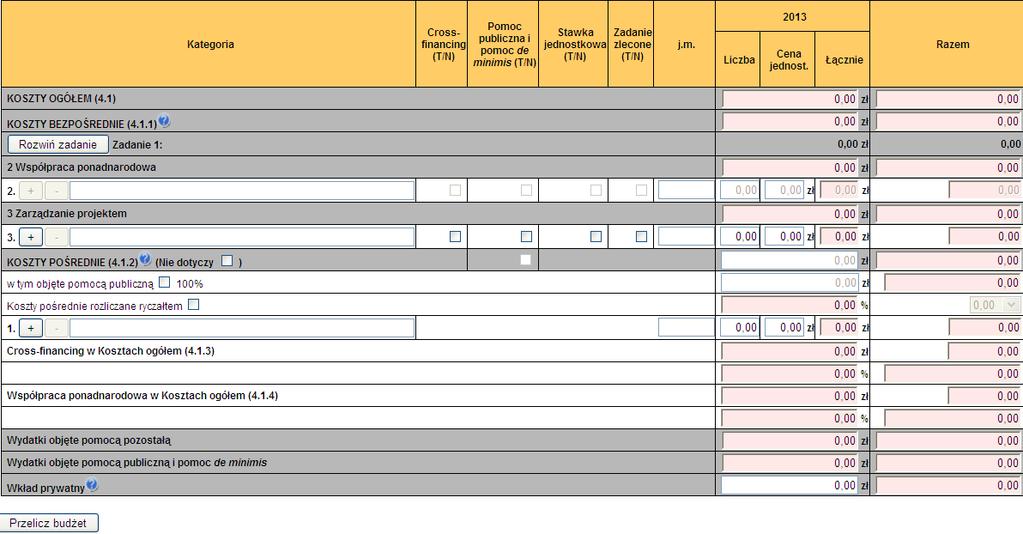Viewport: 1023px width, 534px height.
Task: Add indirect cost row with plus in row 1
Action: (x=31, y=328)
